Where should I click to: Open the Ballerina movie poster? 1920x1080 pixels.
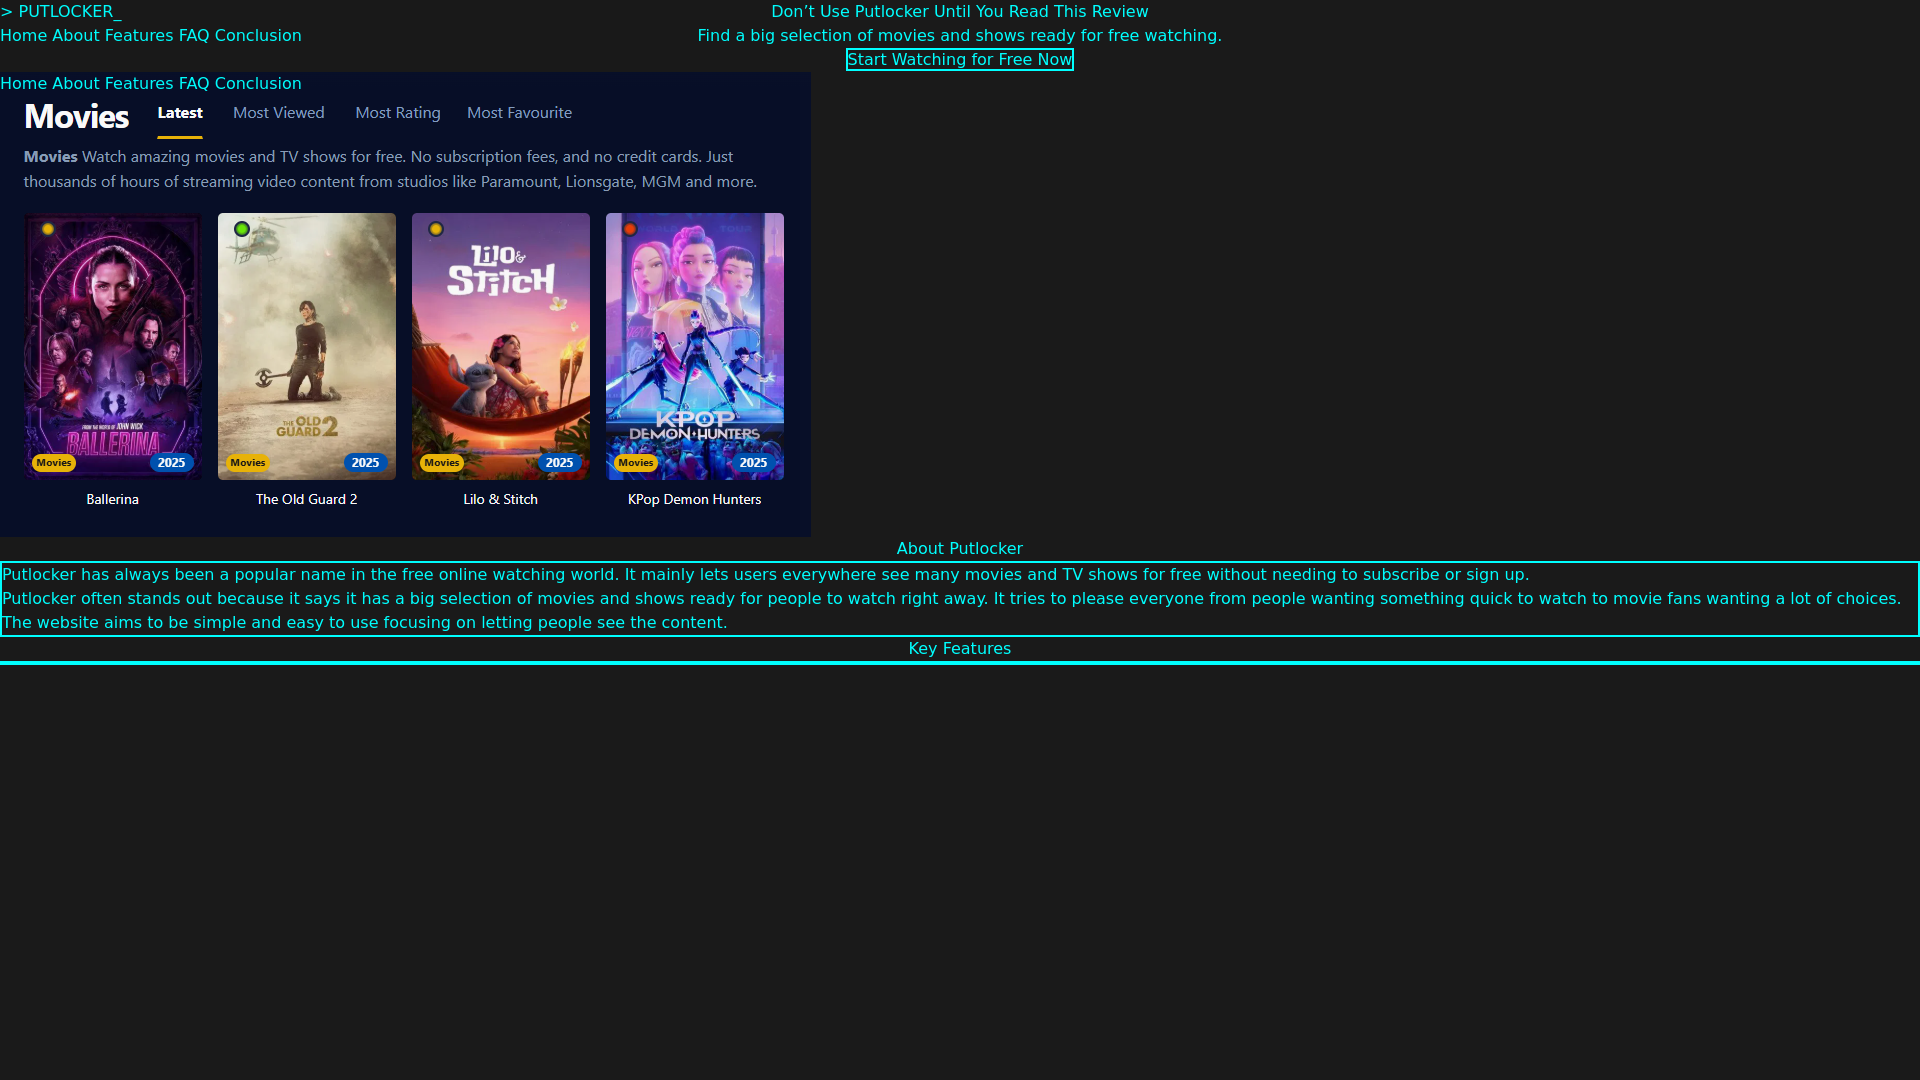[x=113, y=346]
